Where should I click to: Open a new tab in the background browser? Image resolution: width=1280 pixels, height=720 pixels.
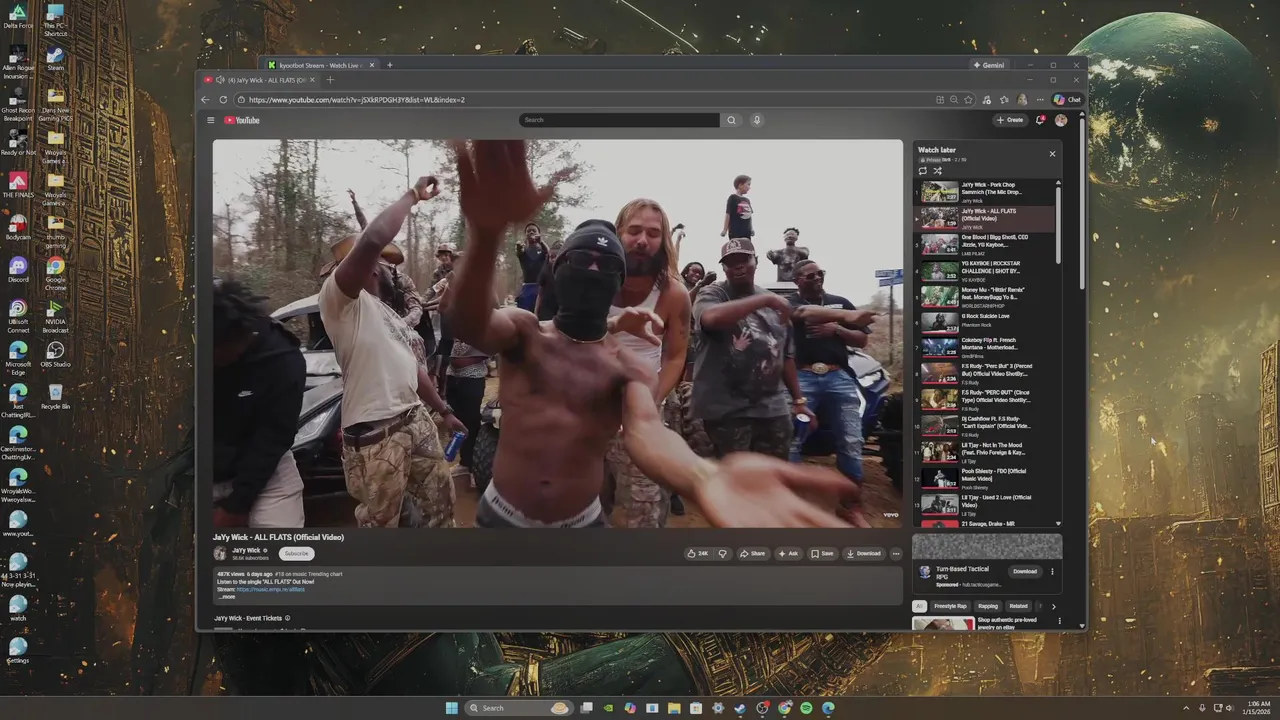[x=390, y=65]
